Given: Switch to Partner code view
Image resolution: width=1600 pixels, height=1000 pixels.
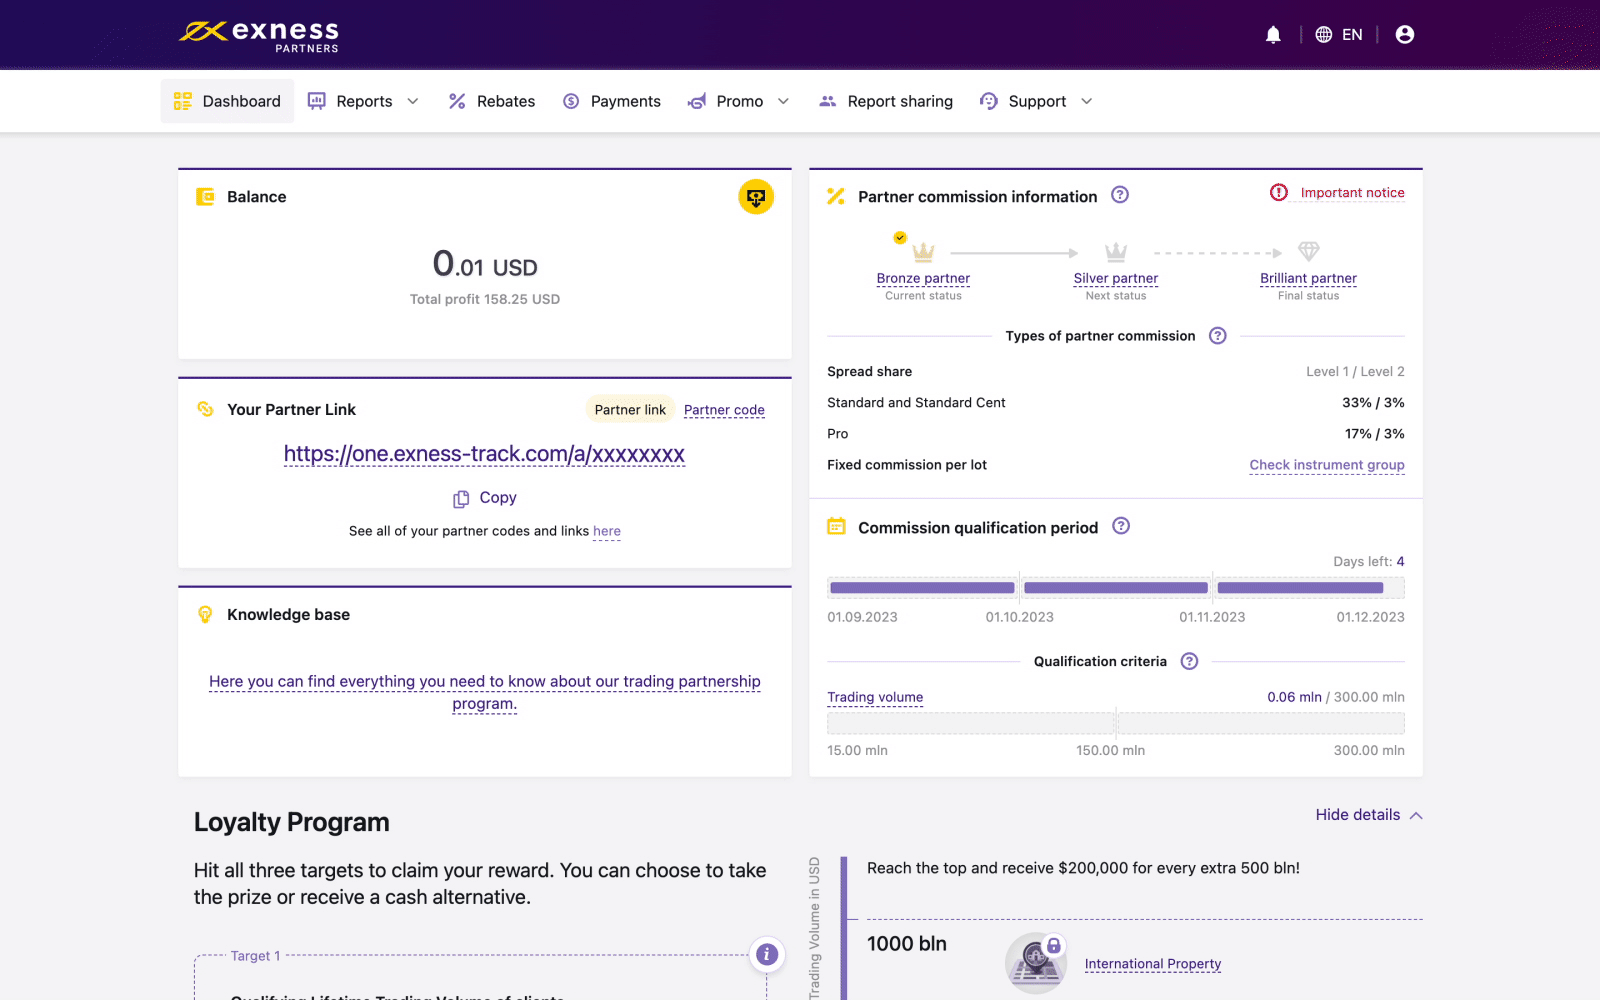Looking at the screenshot, I should point(724,410).
